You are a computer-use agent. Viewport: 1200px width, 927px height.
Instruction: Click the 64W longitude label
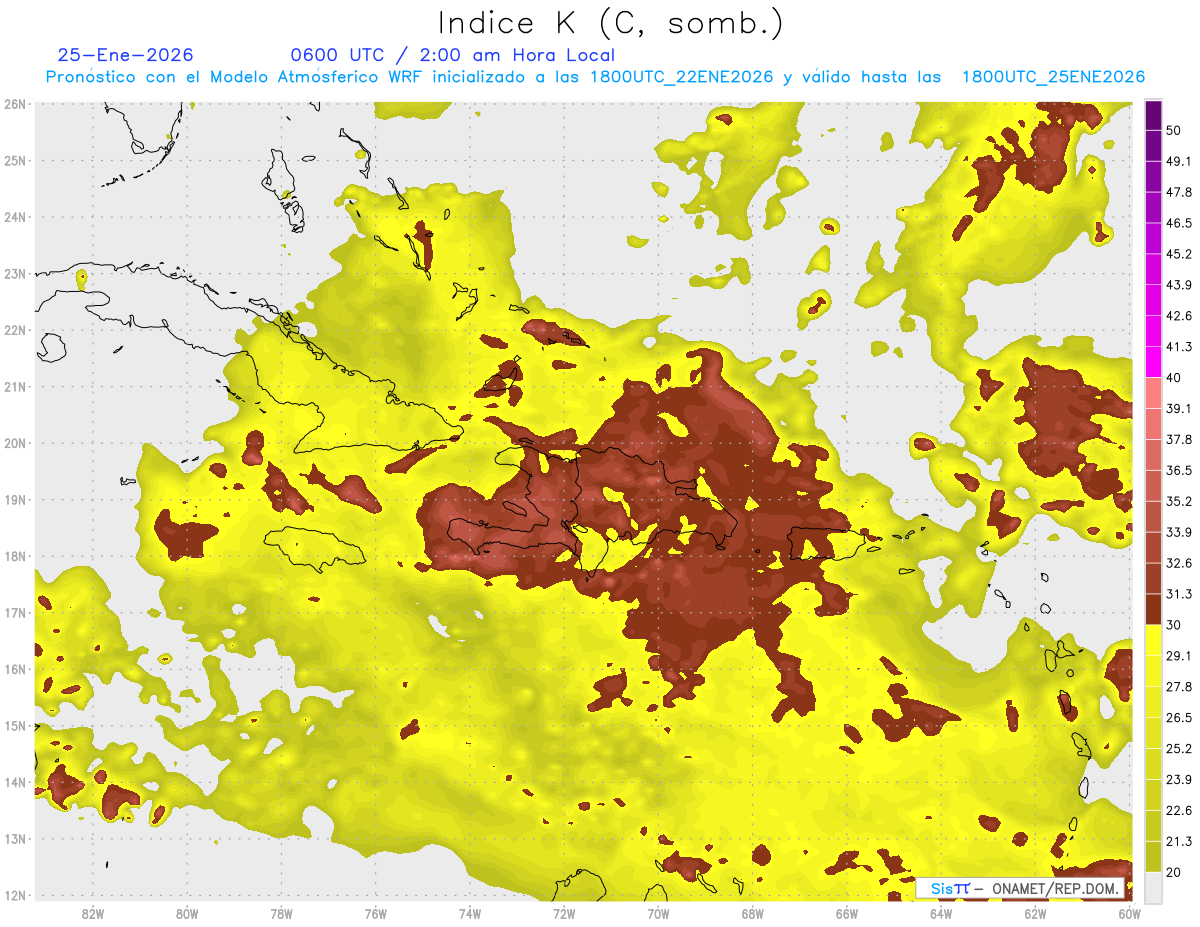click(941, 914)
